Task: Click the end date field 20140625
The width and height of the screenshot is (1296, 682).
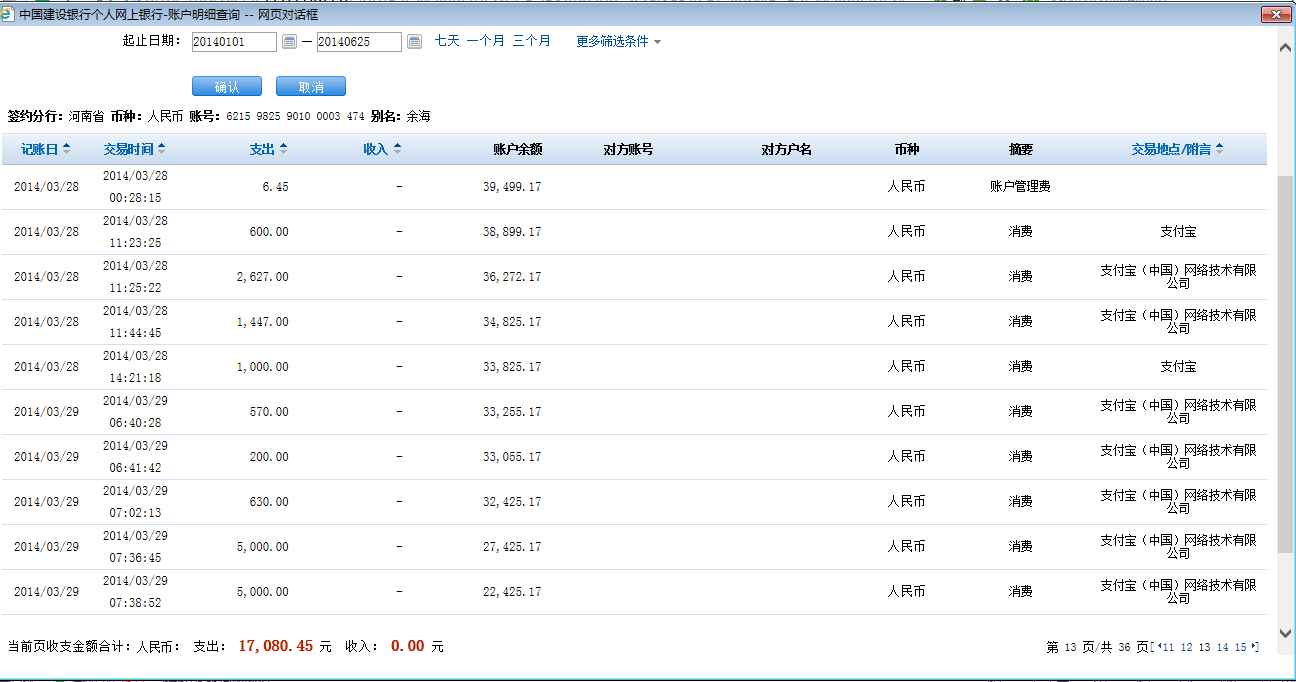Action: tap(359, 42)
